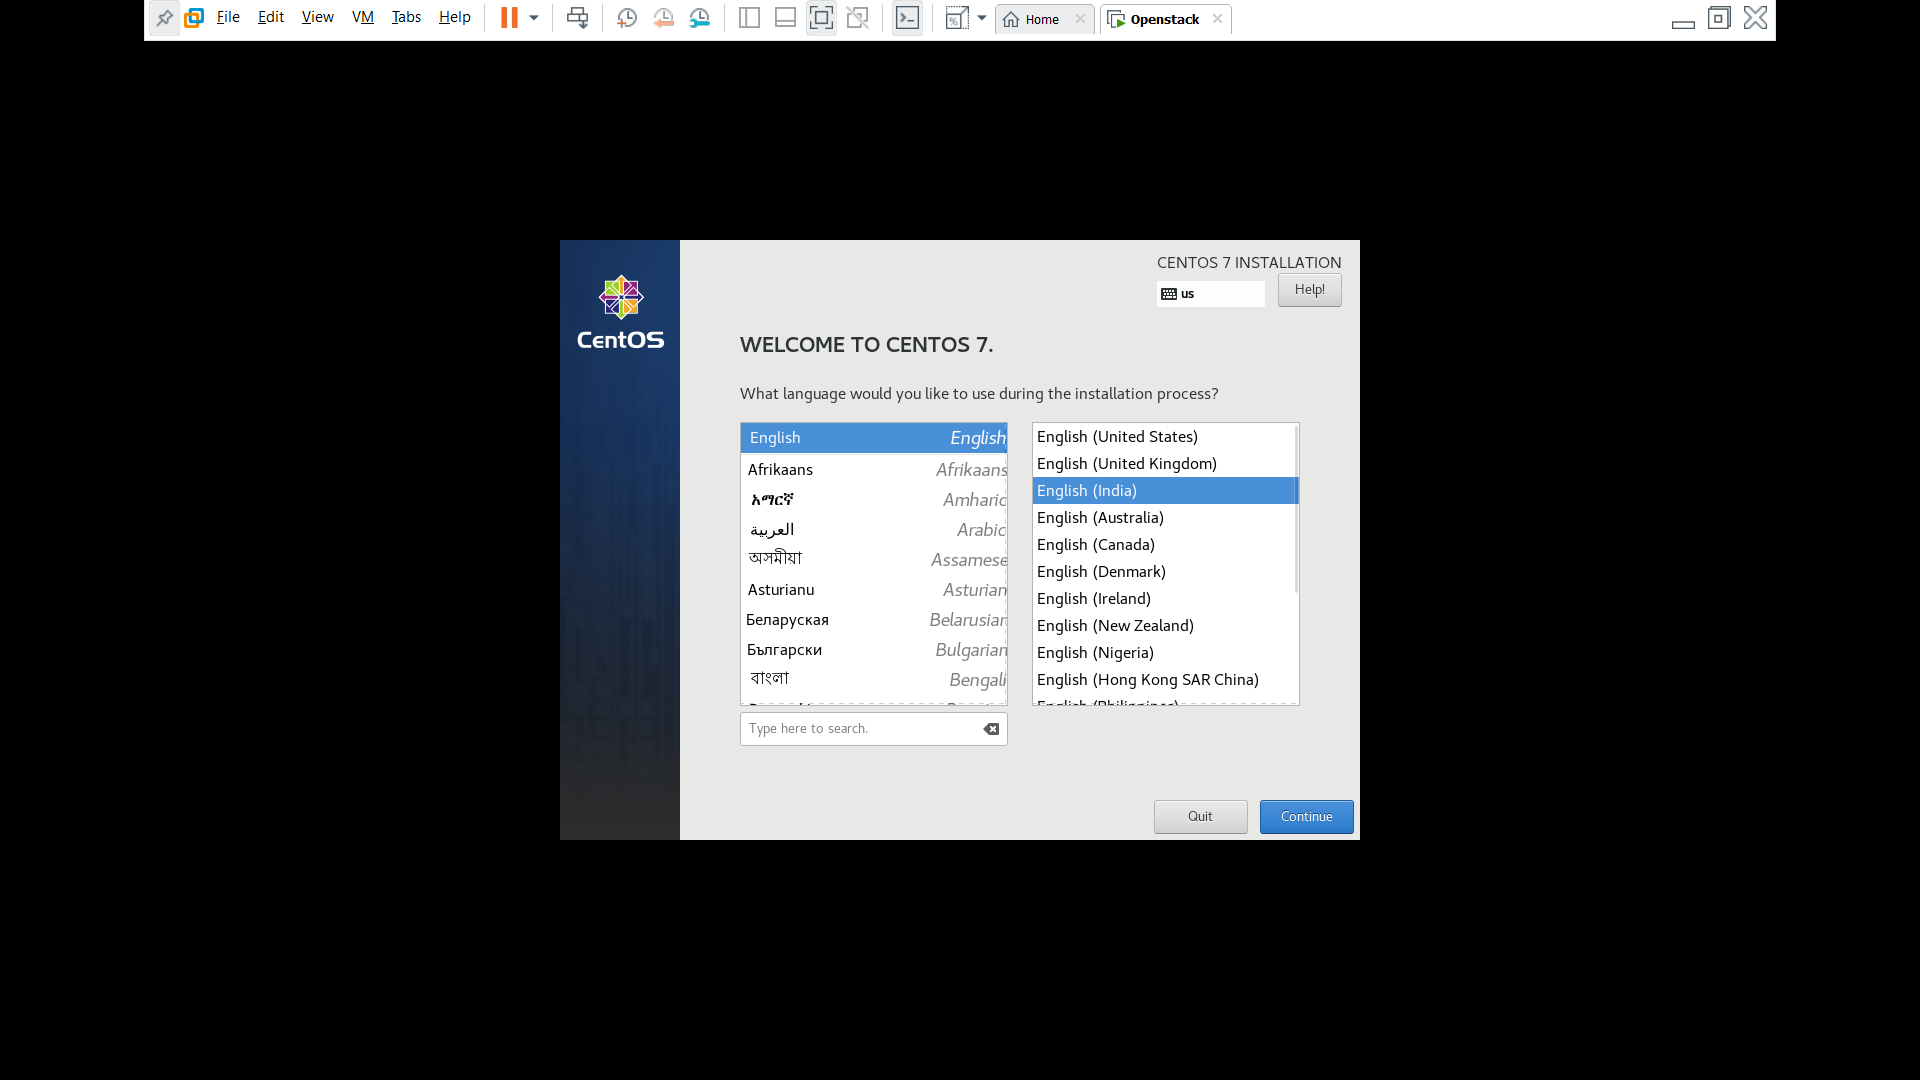
Task: Revert the VM to its snapshot
Action: (663, 17)
